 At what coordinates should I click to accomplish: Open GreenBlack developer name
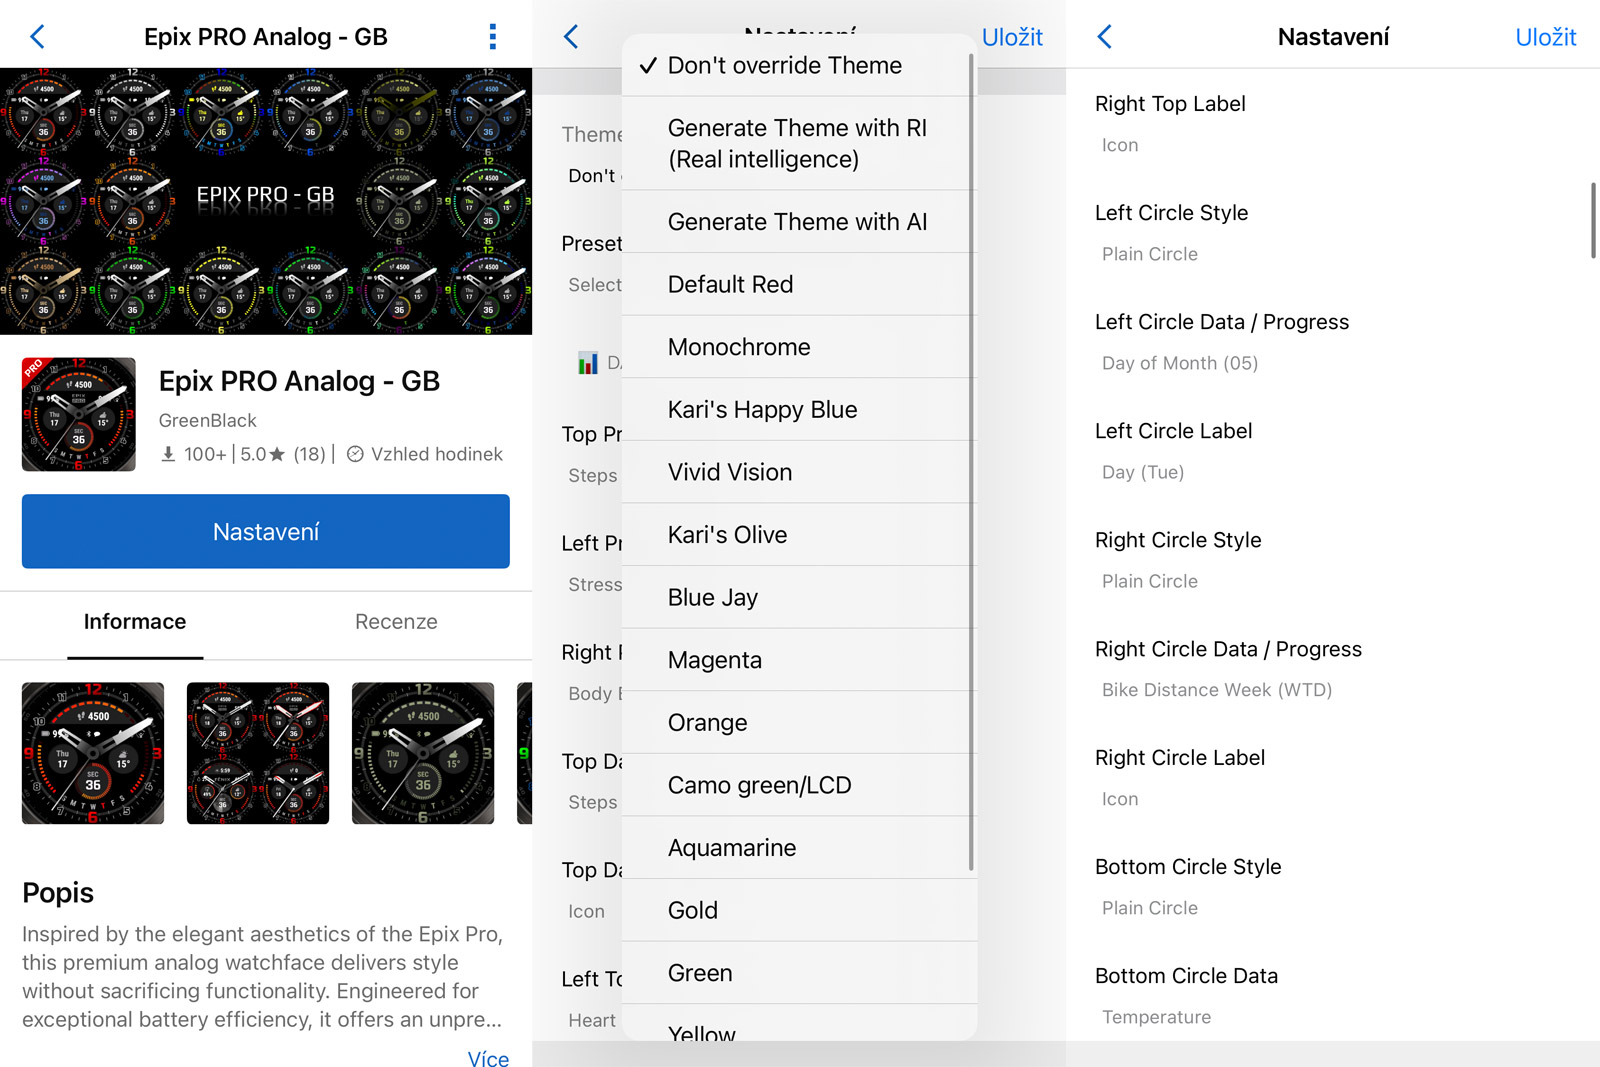tap(207, 421)
